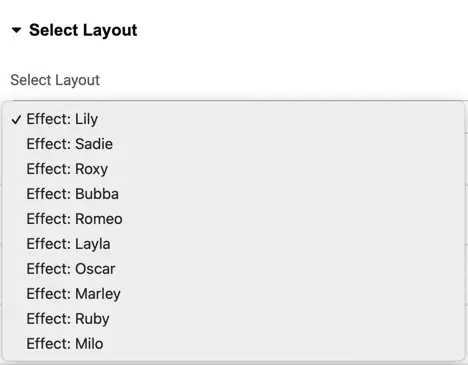468x365 pixels.
Task: Click the word Milo in the list
Action: pyautogui.click(x=89, y=344)
